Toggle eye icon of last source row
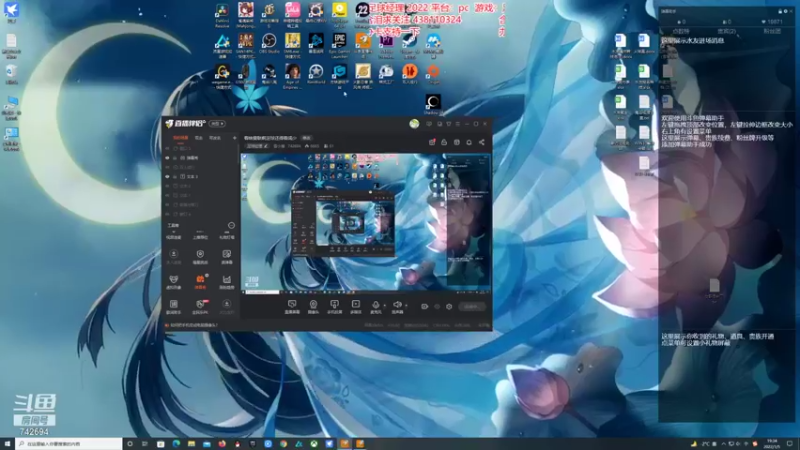Screen dimensions: 800x450 click(x=167, y=214)
